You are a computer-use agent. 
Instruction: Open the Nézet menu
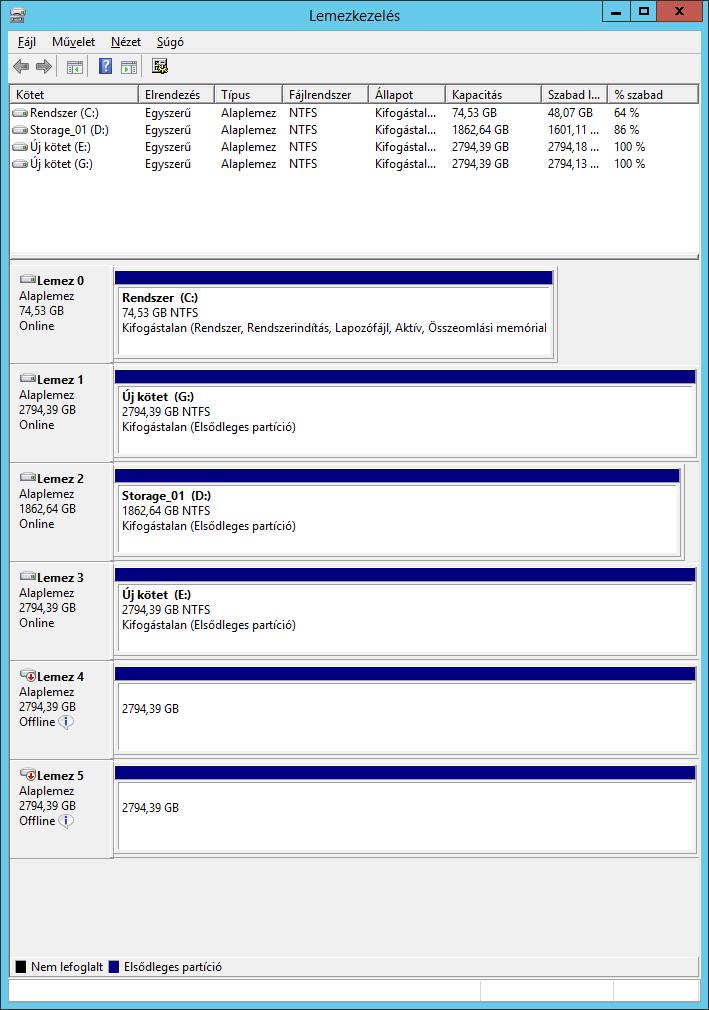[126, 42]
